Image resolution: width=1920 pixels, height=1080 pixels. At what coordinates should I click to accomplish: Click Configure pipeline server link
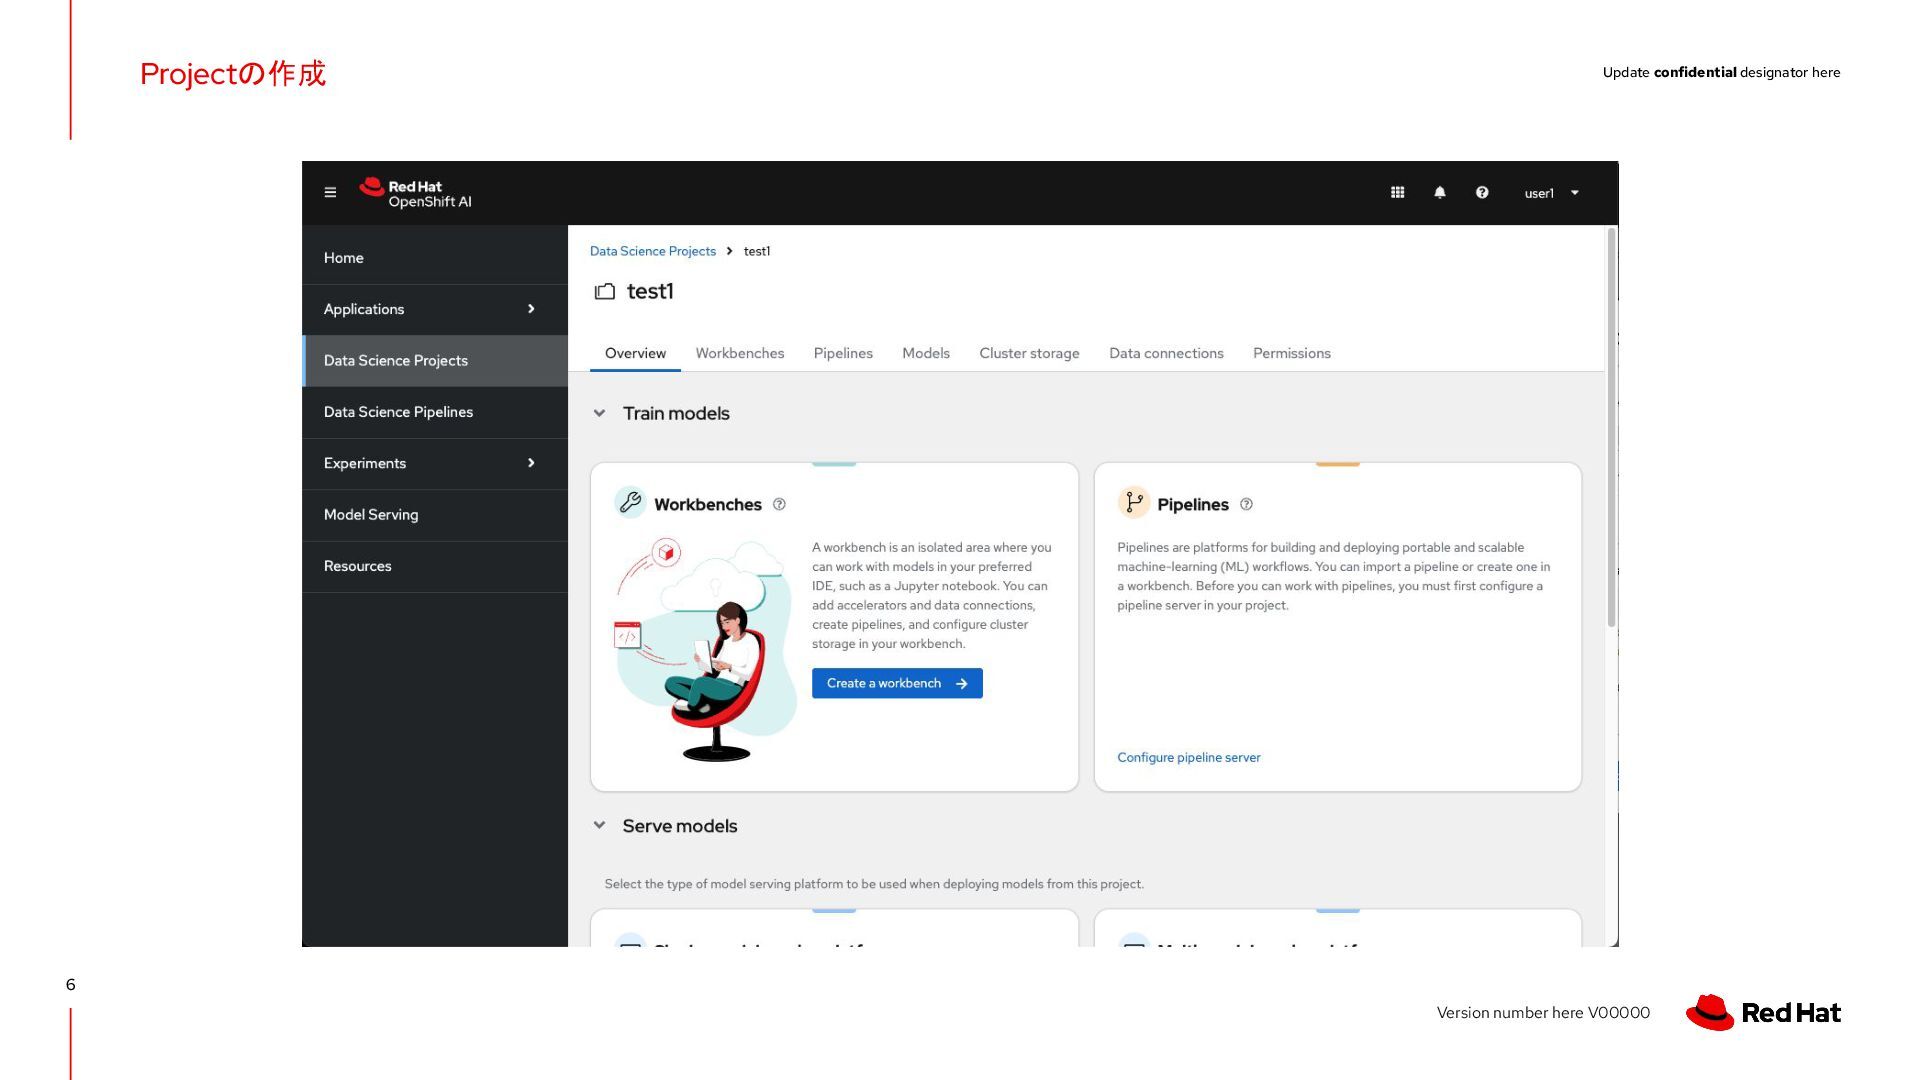tap(1188, 758)
